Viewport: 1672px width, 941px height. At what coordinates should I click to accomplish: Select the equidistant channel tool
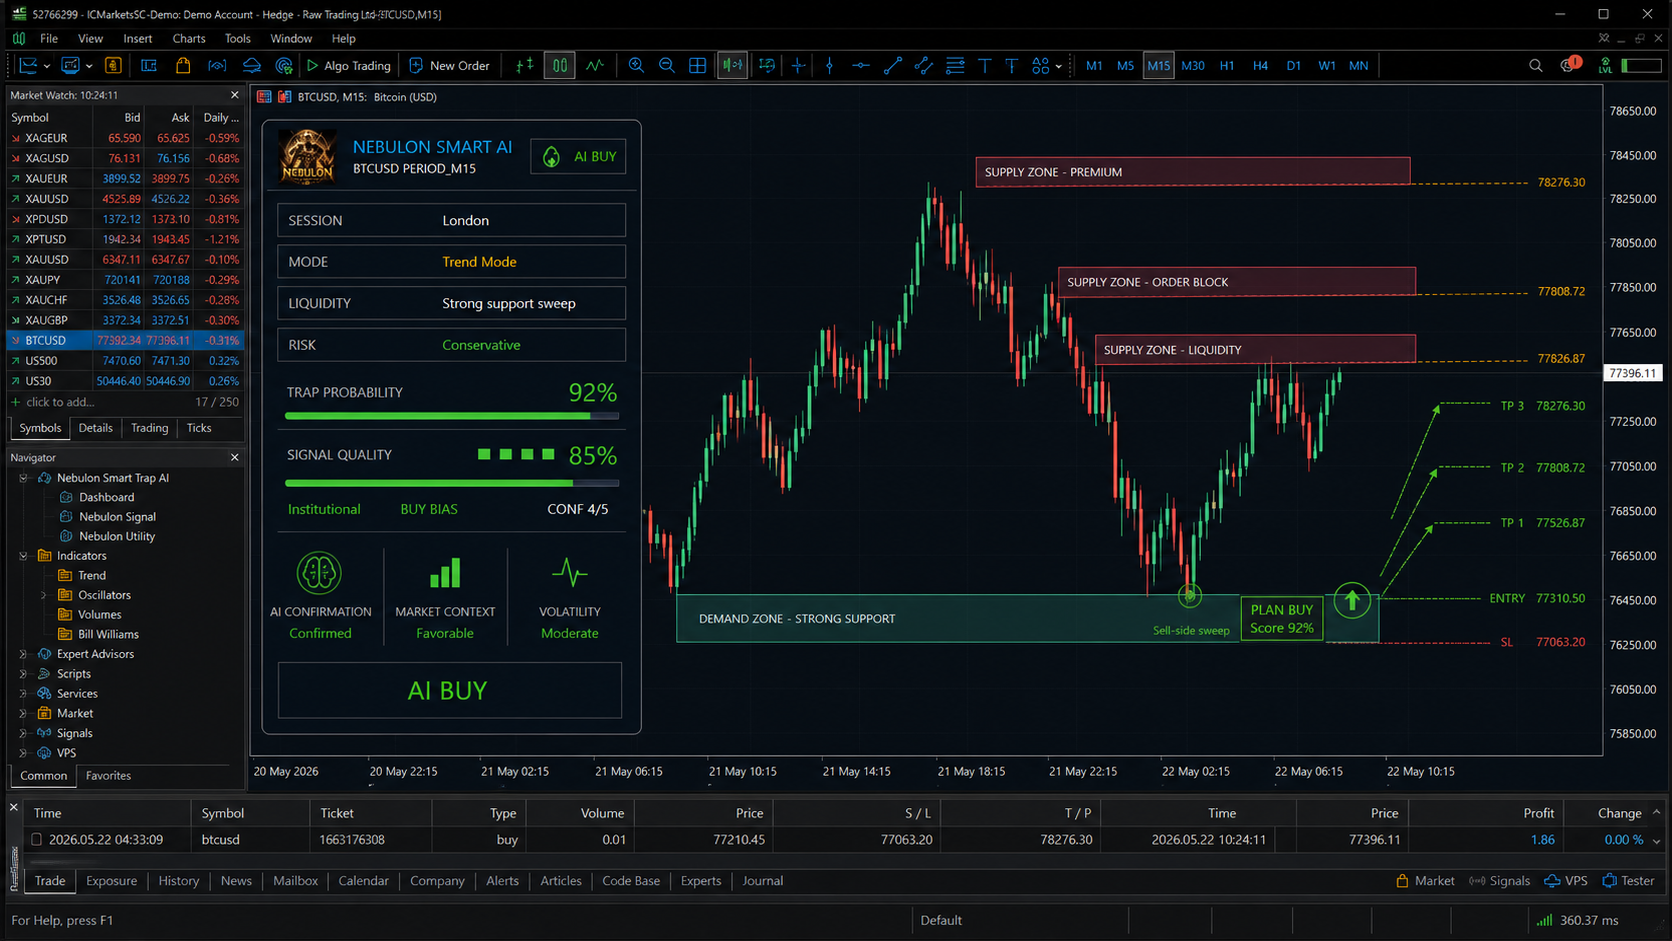923,66
